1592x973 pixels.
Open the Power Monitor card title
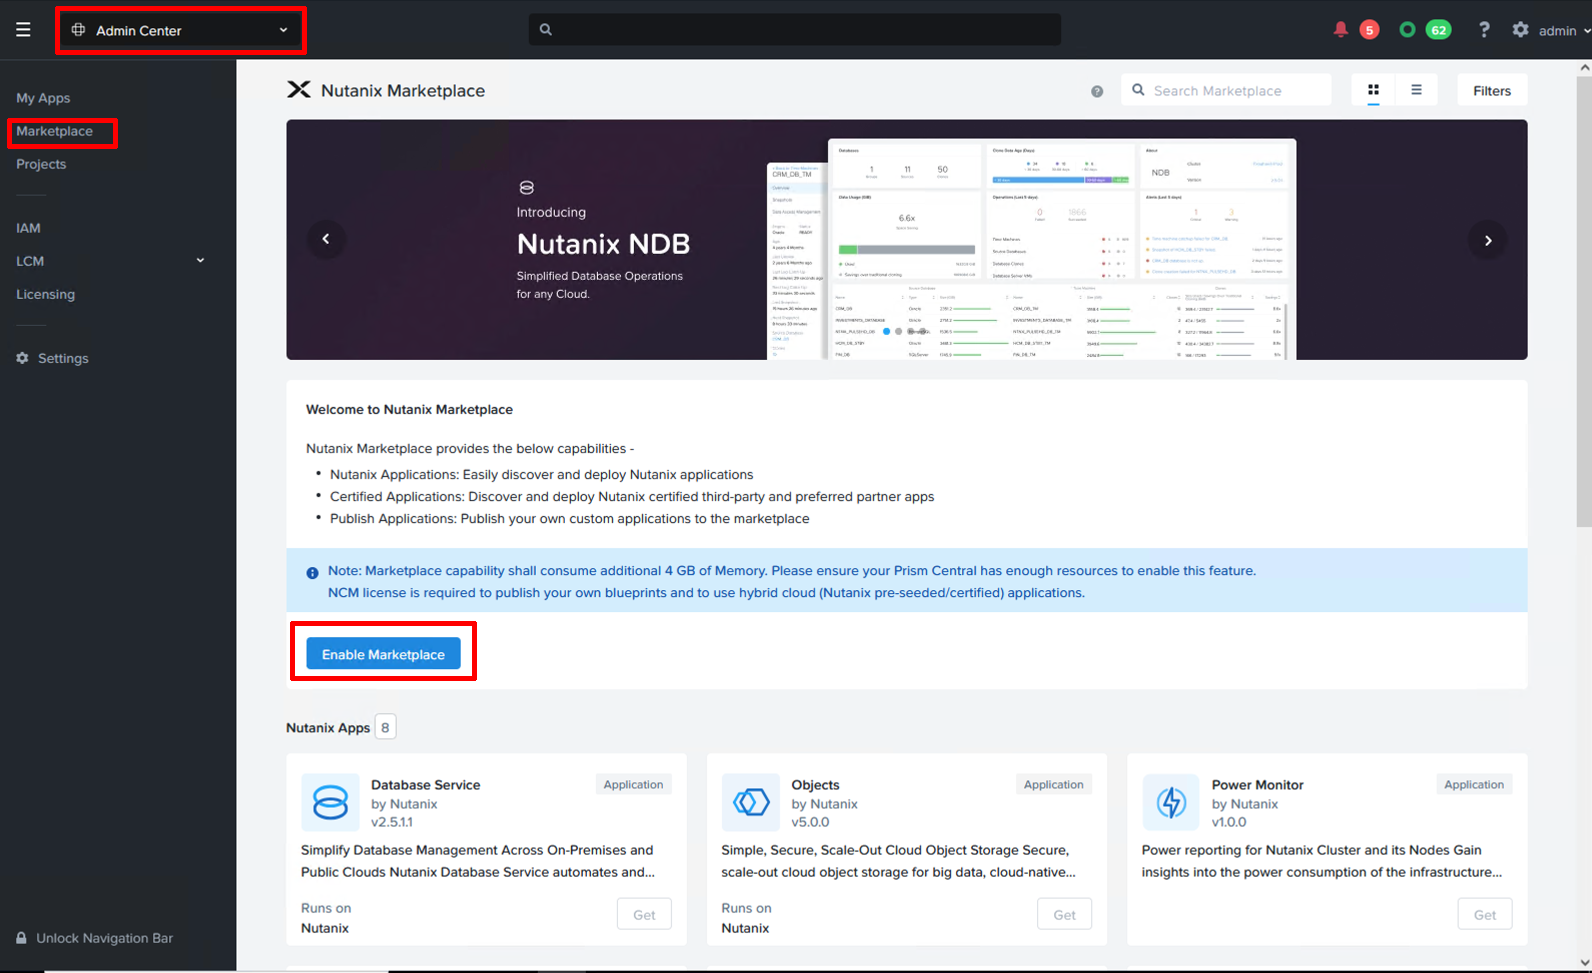point(1258,785)
